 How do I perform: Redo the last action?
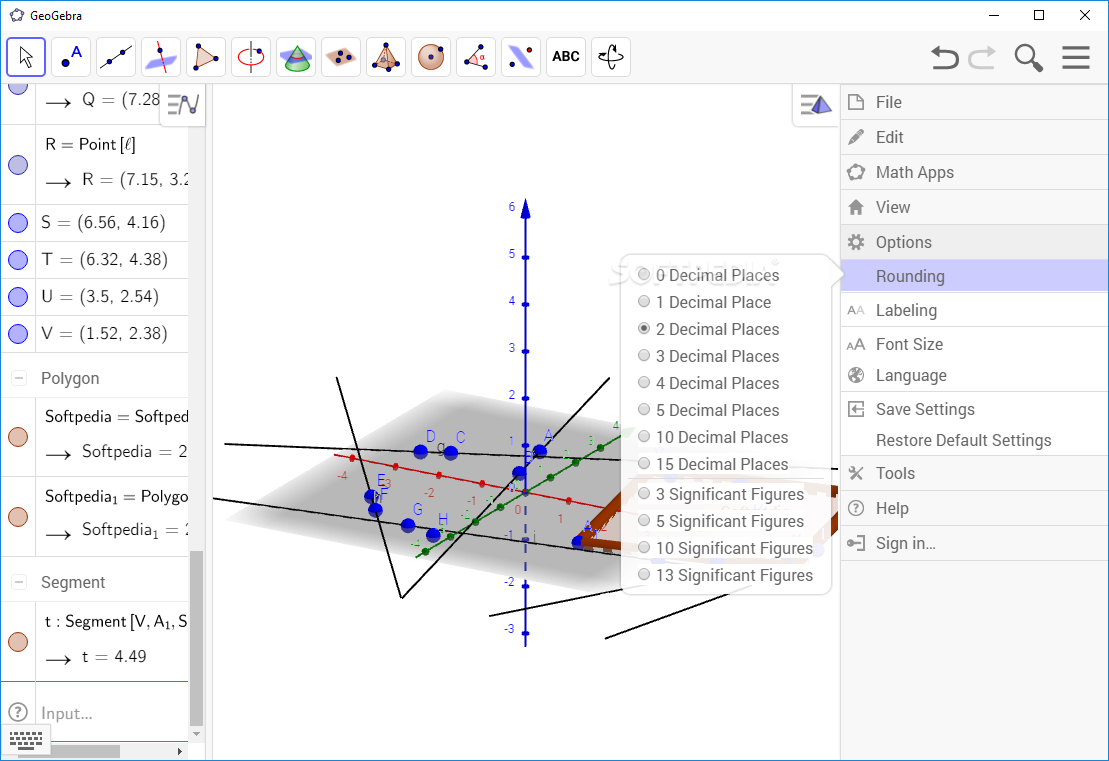coord(982,57)
